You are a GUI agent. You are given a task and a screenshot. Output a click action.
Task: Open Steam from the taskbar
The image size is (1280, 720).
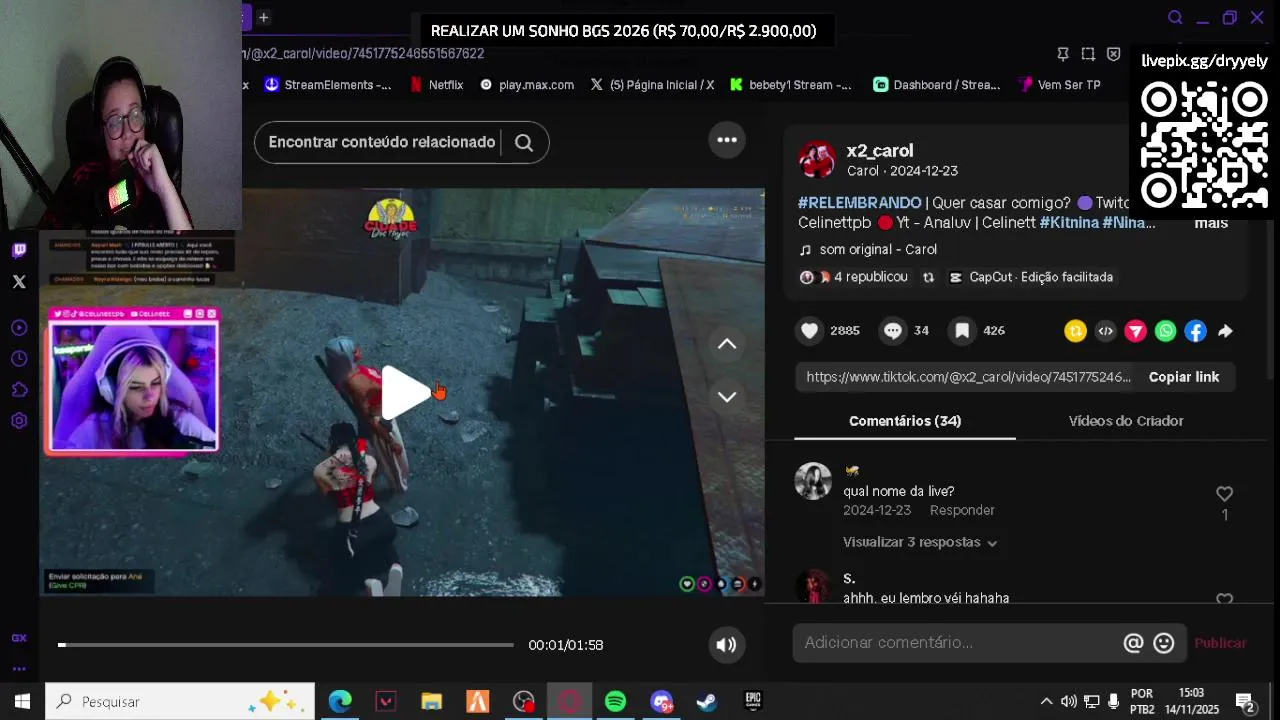point(706,702)
